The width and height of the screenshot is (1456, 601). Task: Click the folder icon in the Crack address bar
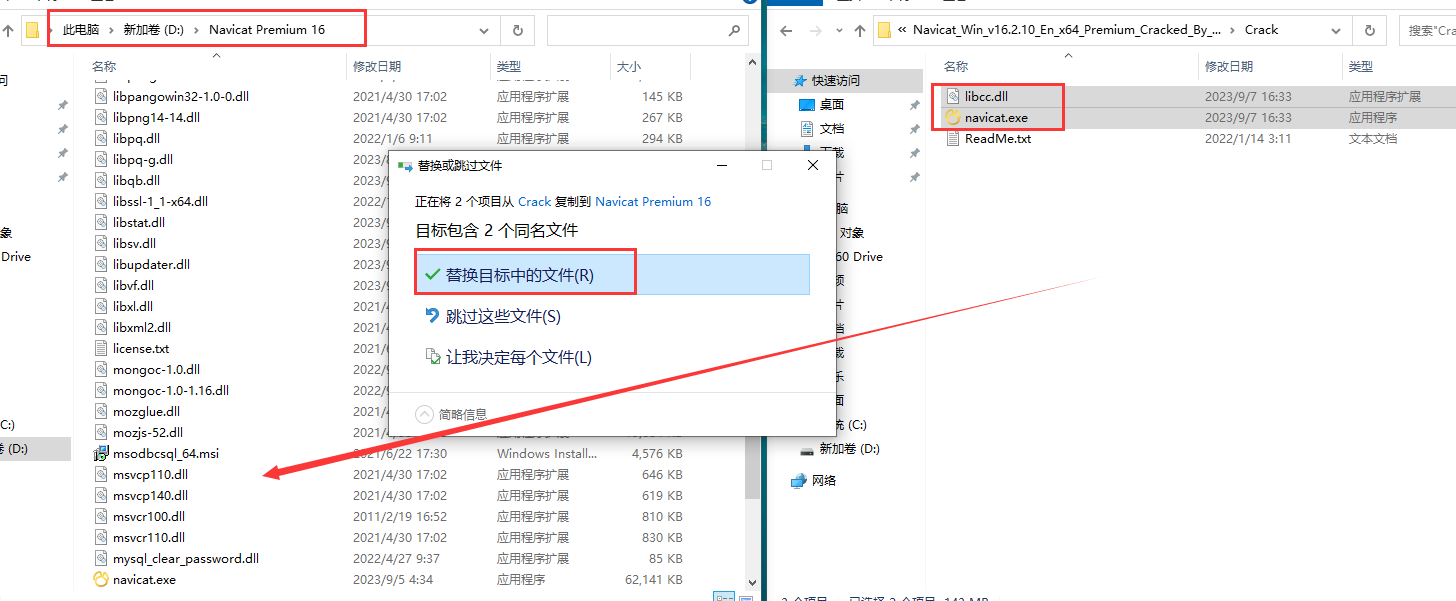[884, 30]
